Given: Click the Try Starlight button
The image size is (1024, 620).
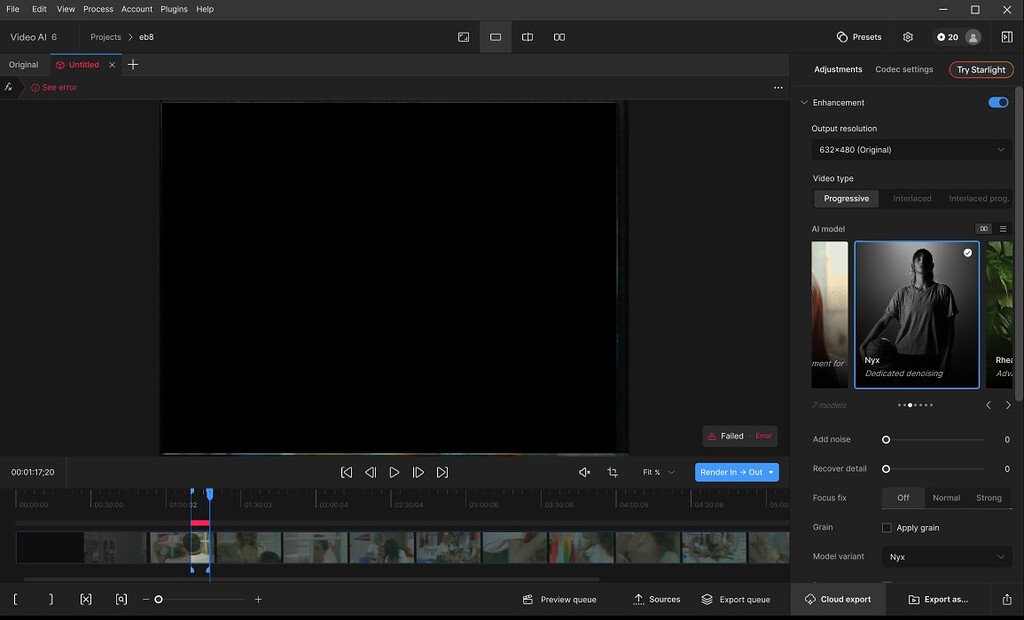Looking at the screenshot, I should 980,70.
